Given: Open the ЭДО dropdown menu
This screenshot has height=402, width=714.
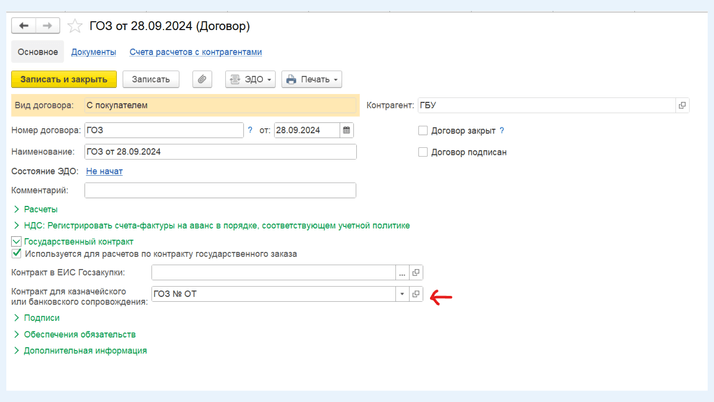Looking at the screenshot, I should coord(250,79).
